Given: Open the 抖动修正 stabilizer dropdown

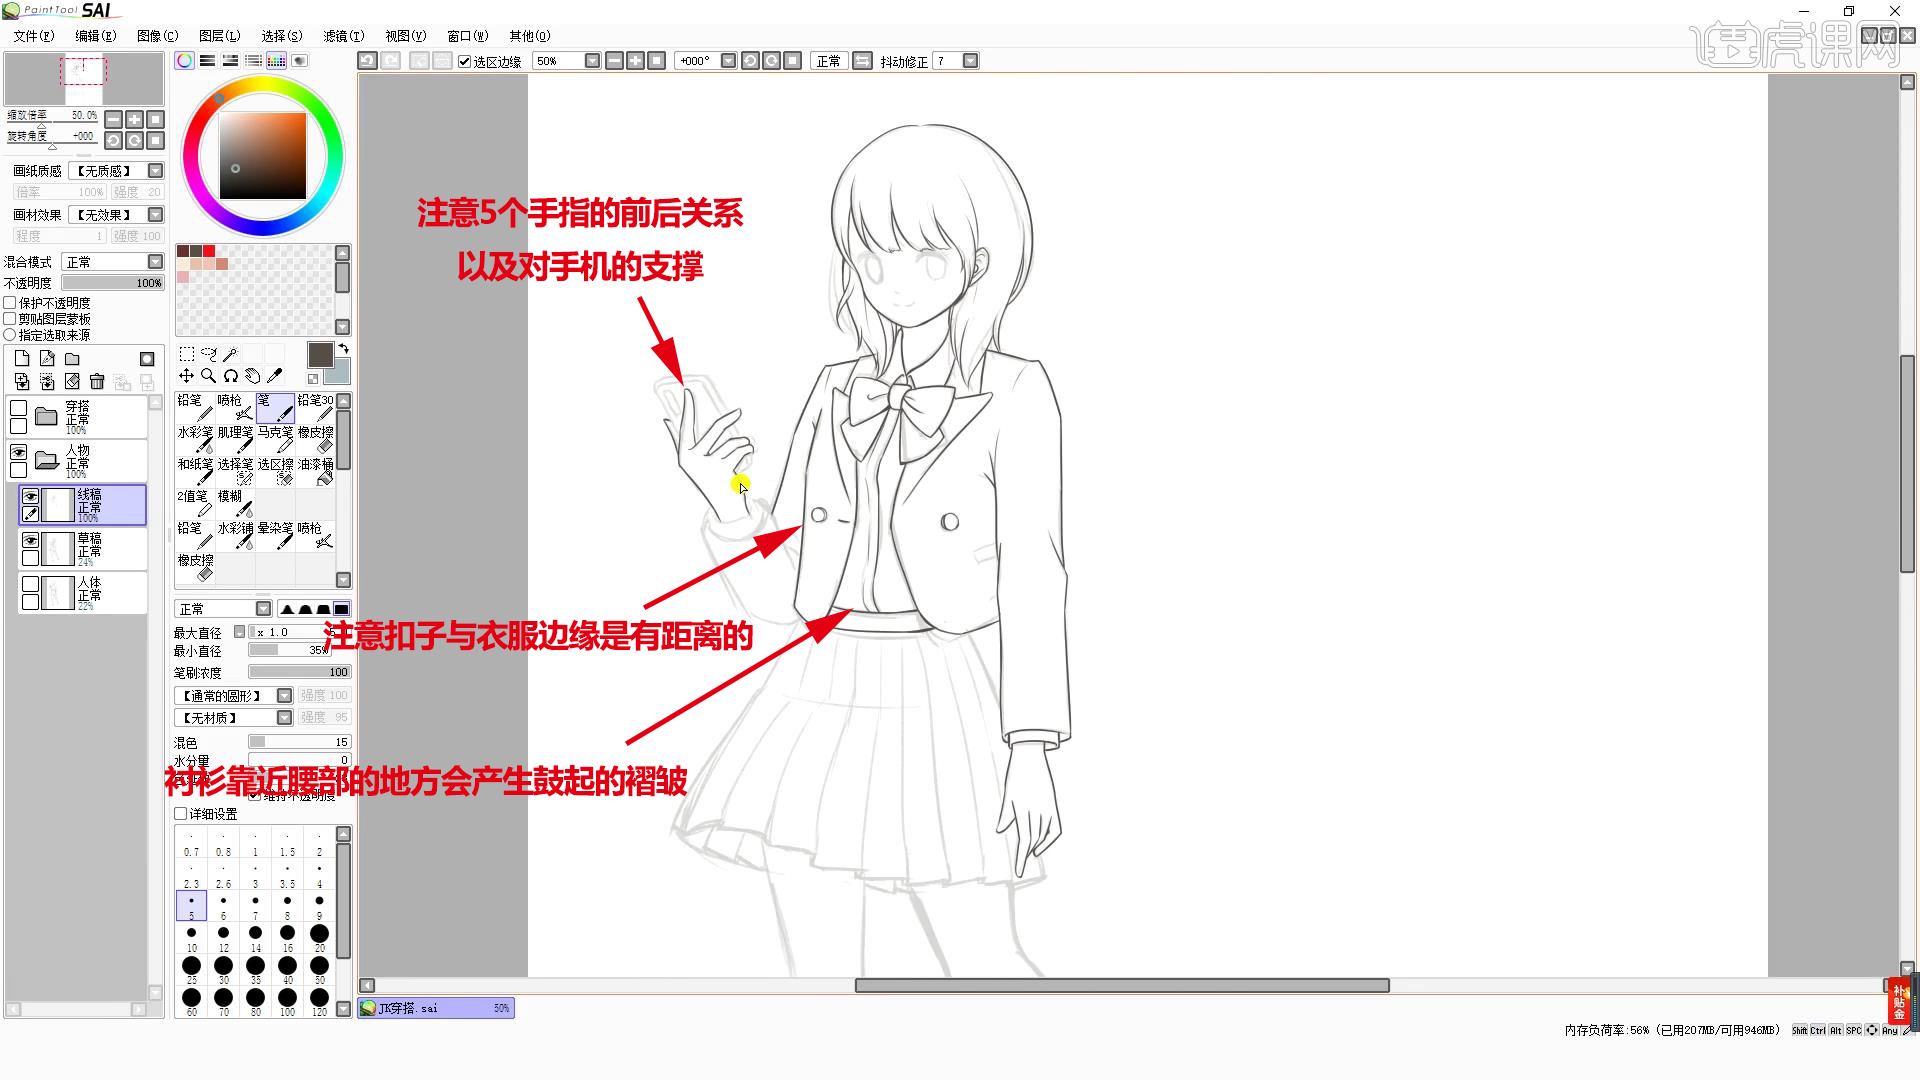Looking at the screenshot, I should [x=970, y=61].
